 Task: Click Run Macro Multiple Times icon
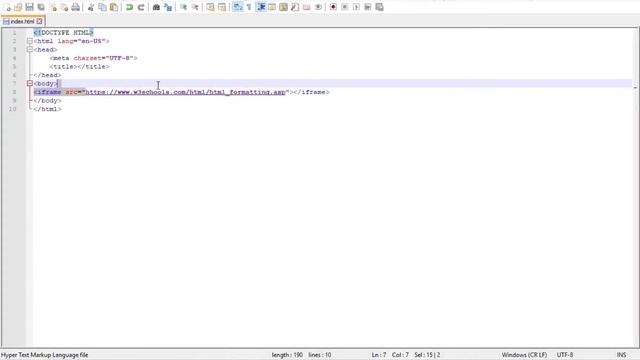coord(367,7)
